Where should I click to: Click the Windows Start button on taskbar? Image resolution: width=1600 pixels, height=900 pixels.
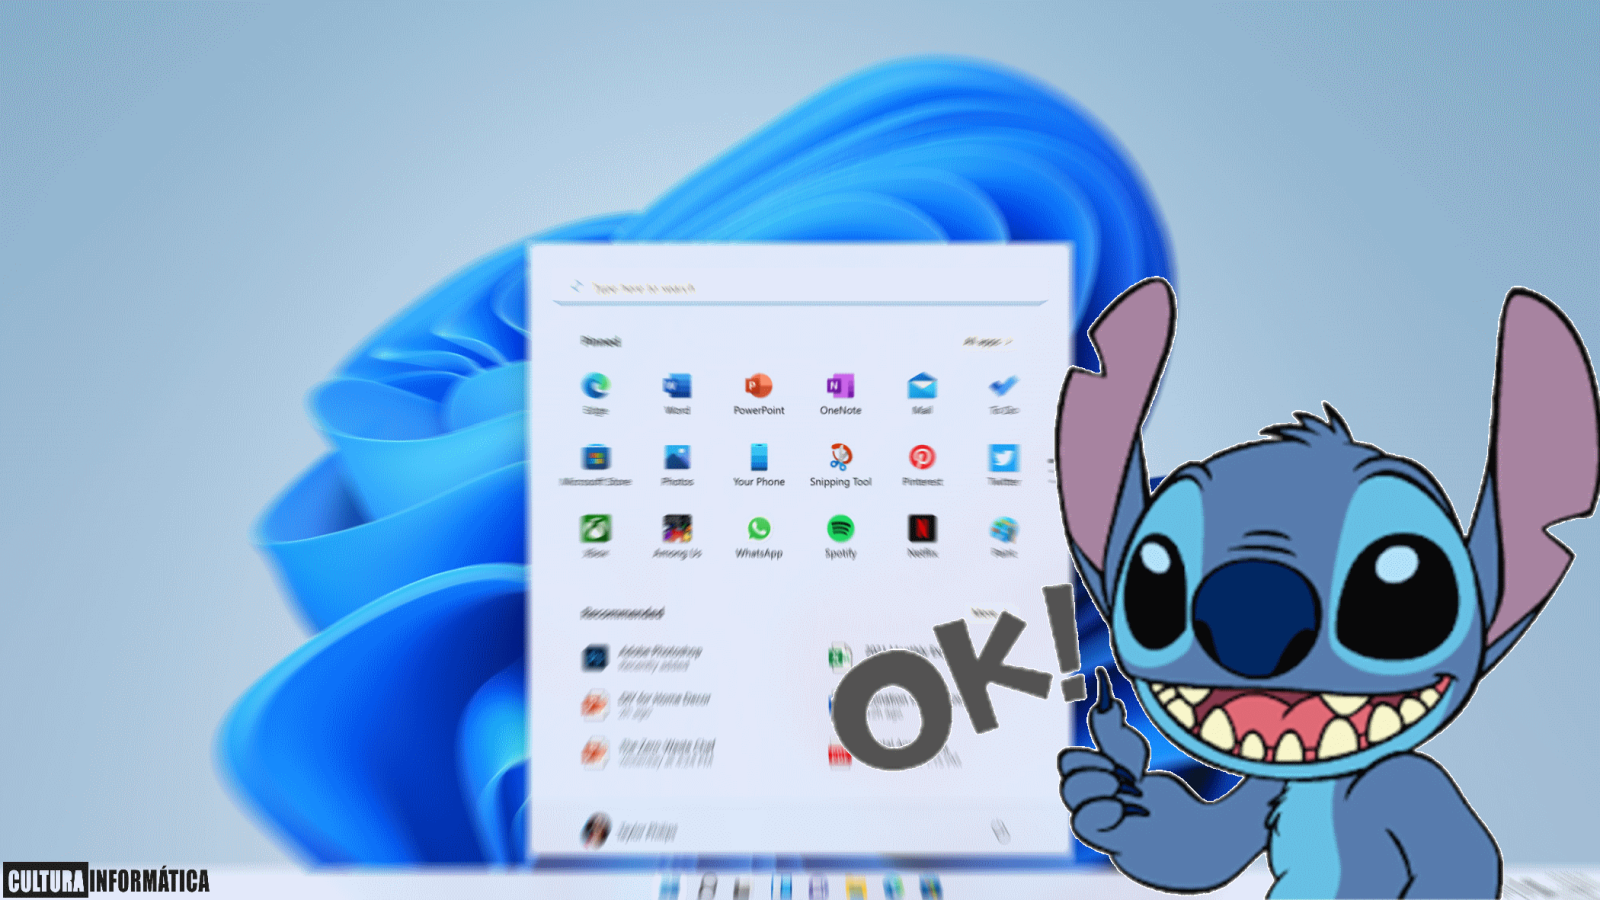669,886
